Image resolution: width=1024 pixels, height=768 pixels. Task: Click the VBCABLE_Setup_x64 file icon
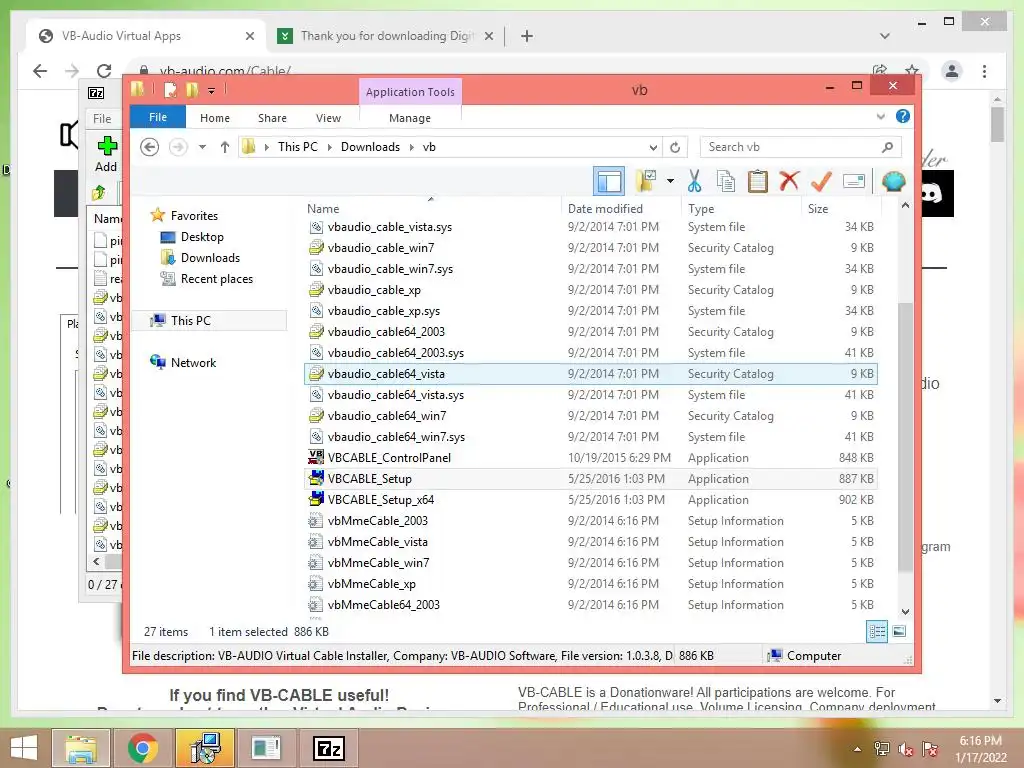pyautogui.click(x=316, y=499)
